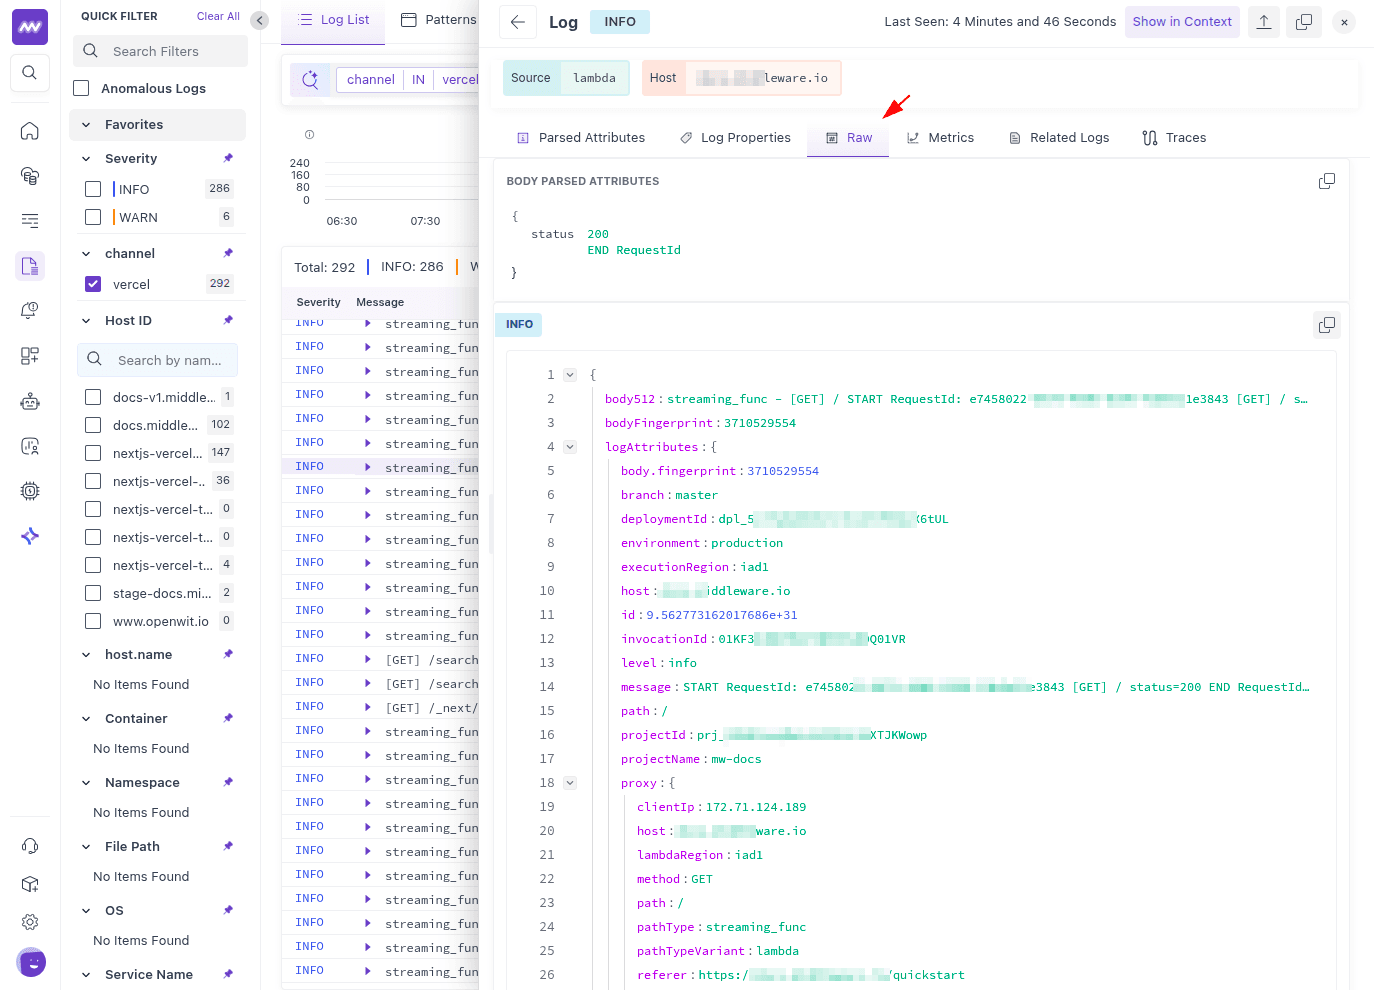Check the WARN severity filter
The width and height of the screenshot is (1374, 990).
click(x=93, y=217)
